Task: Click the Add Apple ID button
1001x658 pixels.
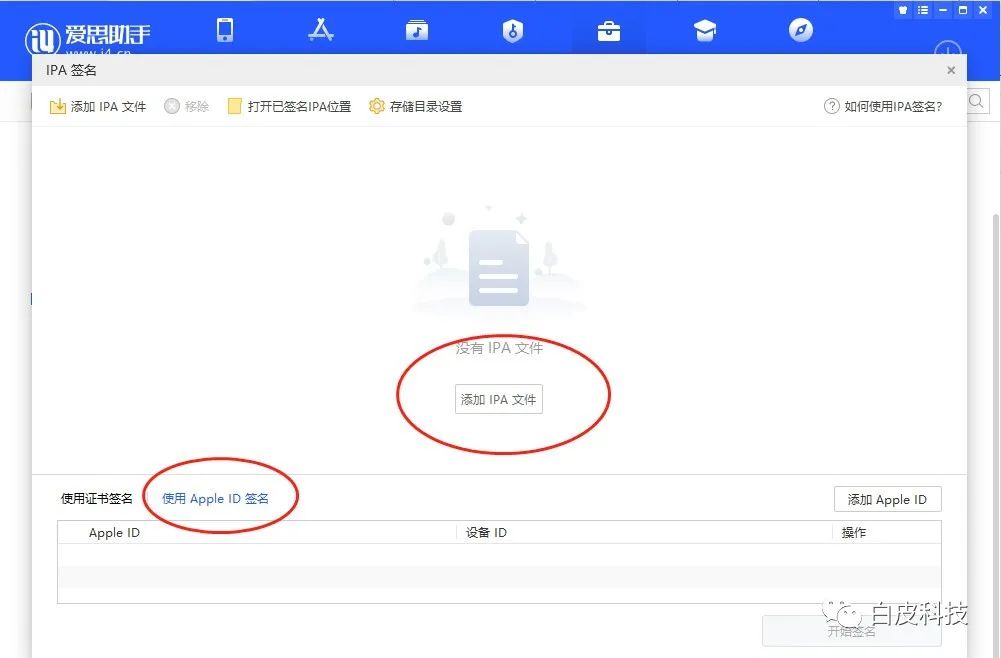Action: tap(887, 500)
